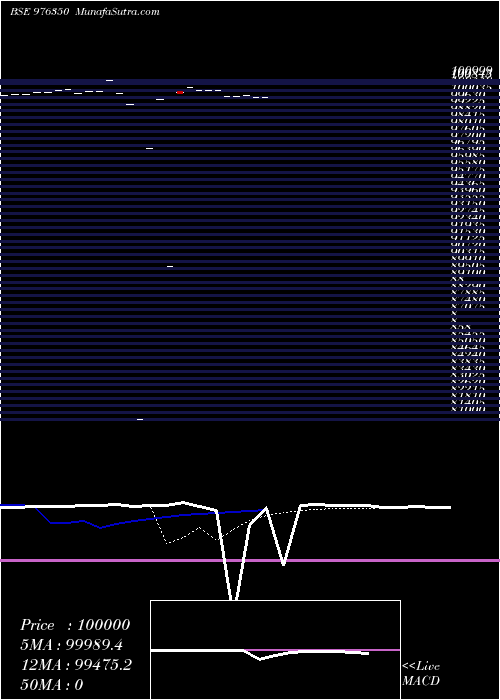The height and width of the screenshot is (700, 500).
Task: Click the red dot price marker
Action: [x=180, y=92]
